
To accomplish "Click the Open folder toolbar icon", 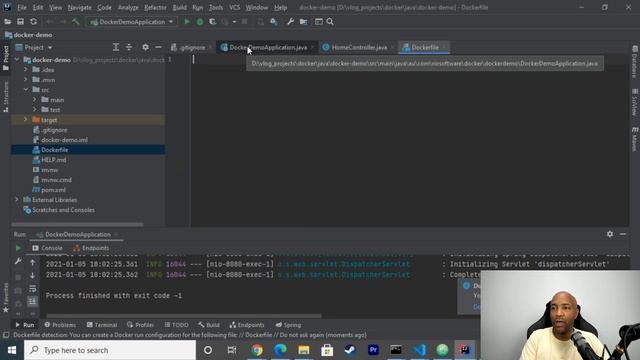I will [x=7, y=22].
